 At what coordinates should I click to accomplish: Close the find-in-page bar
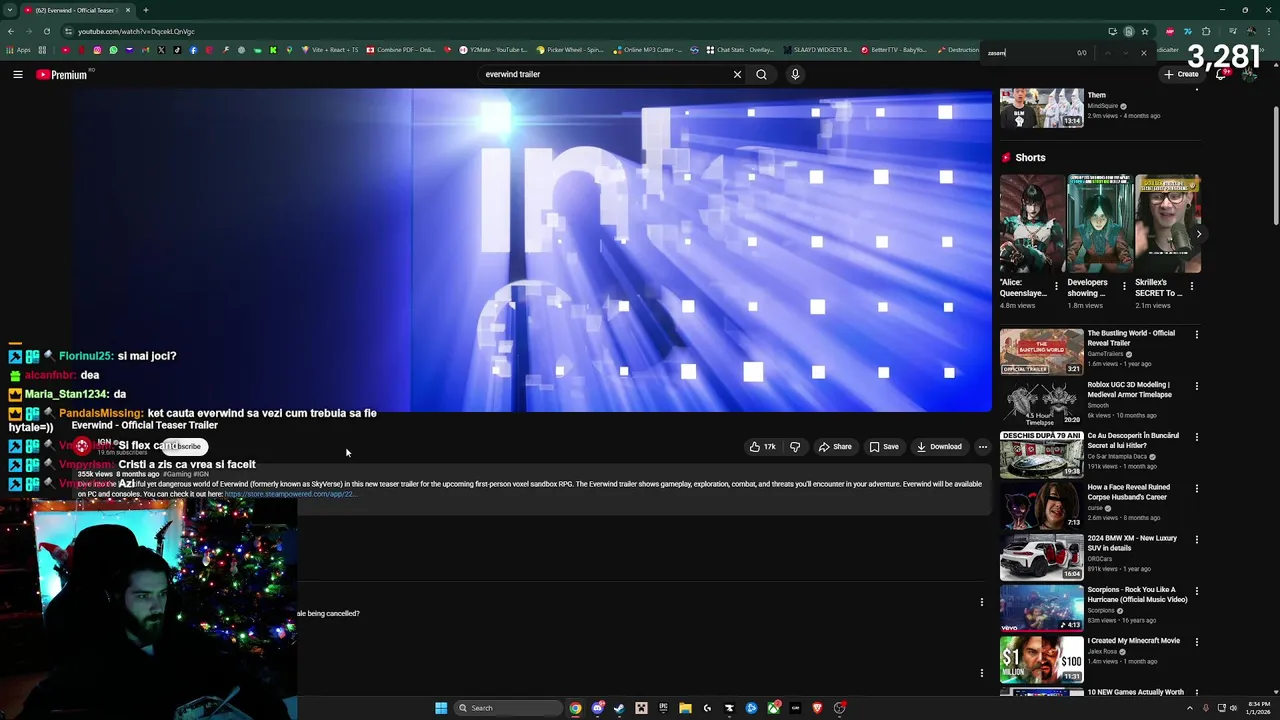1144,53
